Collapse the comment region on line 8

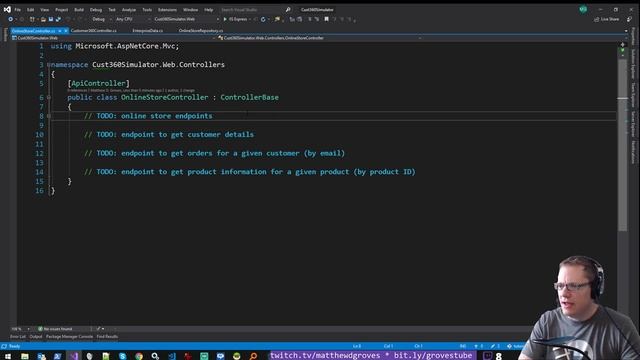[49, 116]
